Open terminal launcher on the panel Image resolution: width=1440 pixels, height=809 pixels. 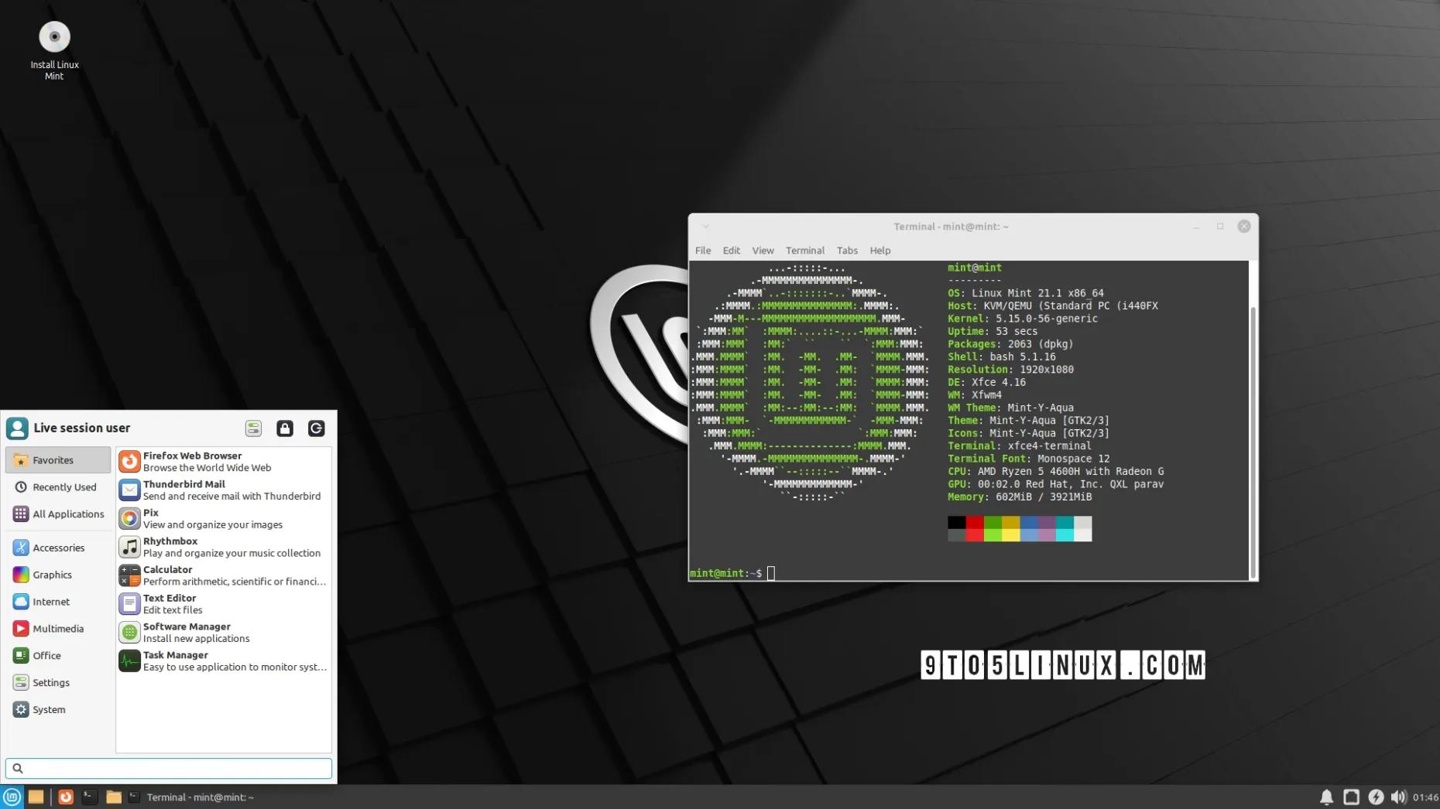point(89,797)
